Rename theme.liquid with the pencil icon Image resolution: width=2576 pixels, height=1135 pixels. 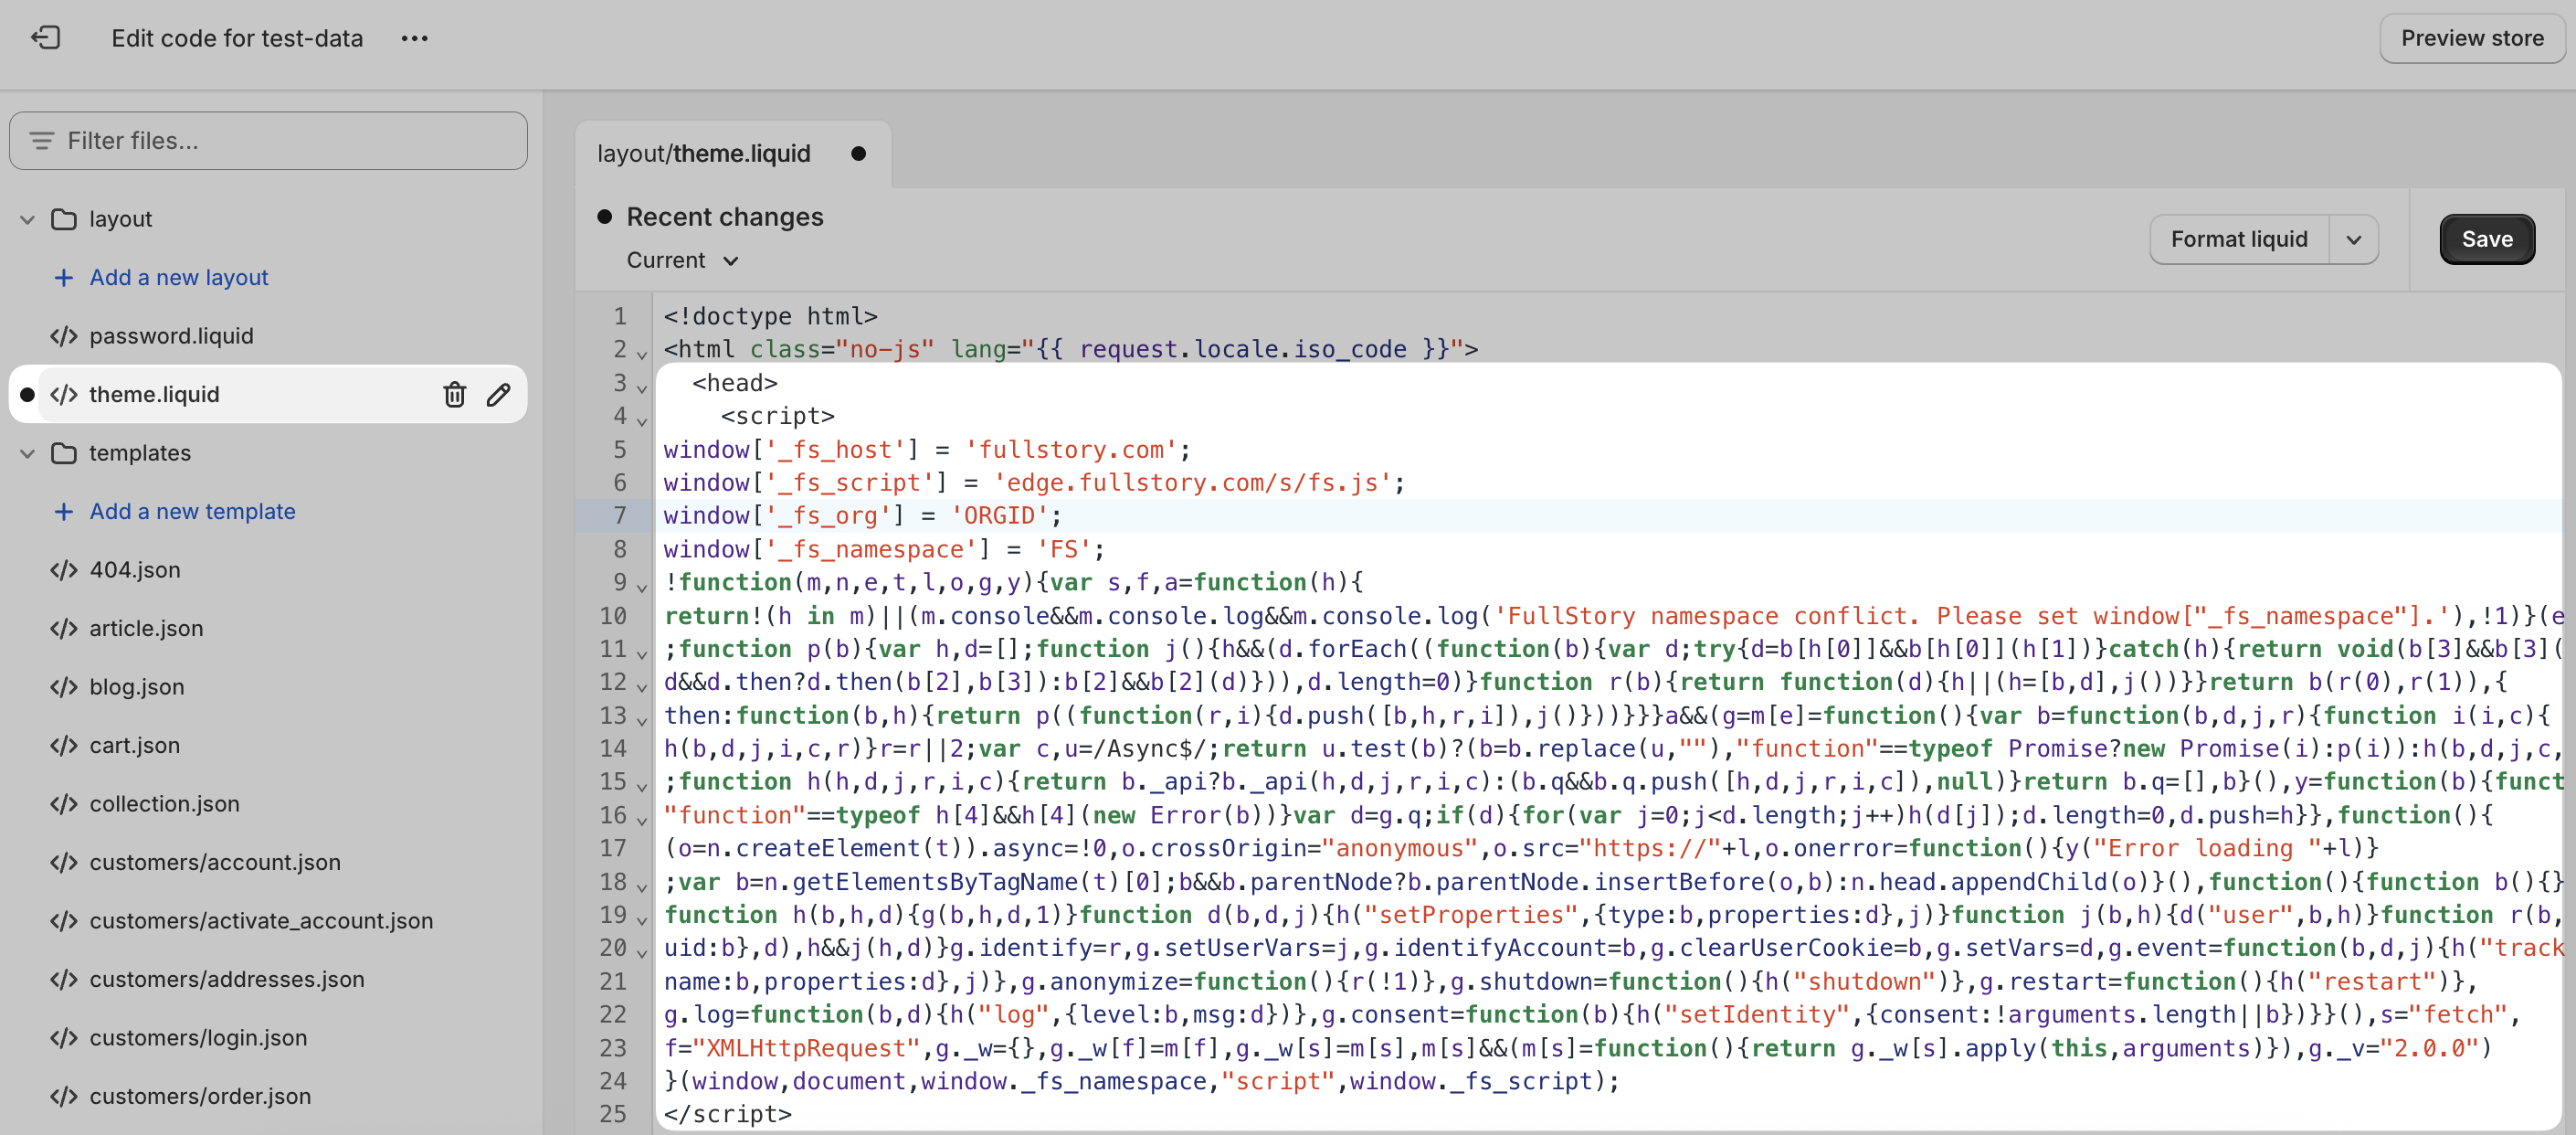[x=498, y=394]
